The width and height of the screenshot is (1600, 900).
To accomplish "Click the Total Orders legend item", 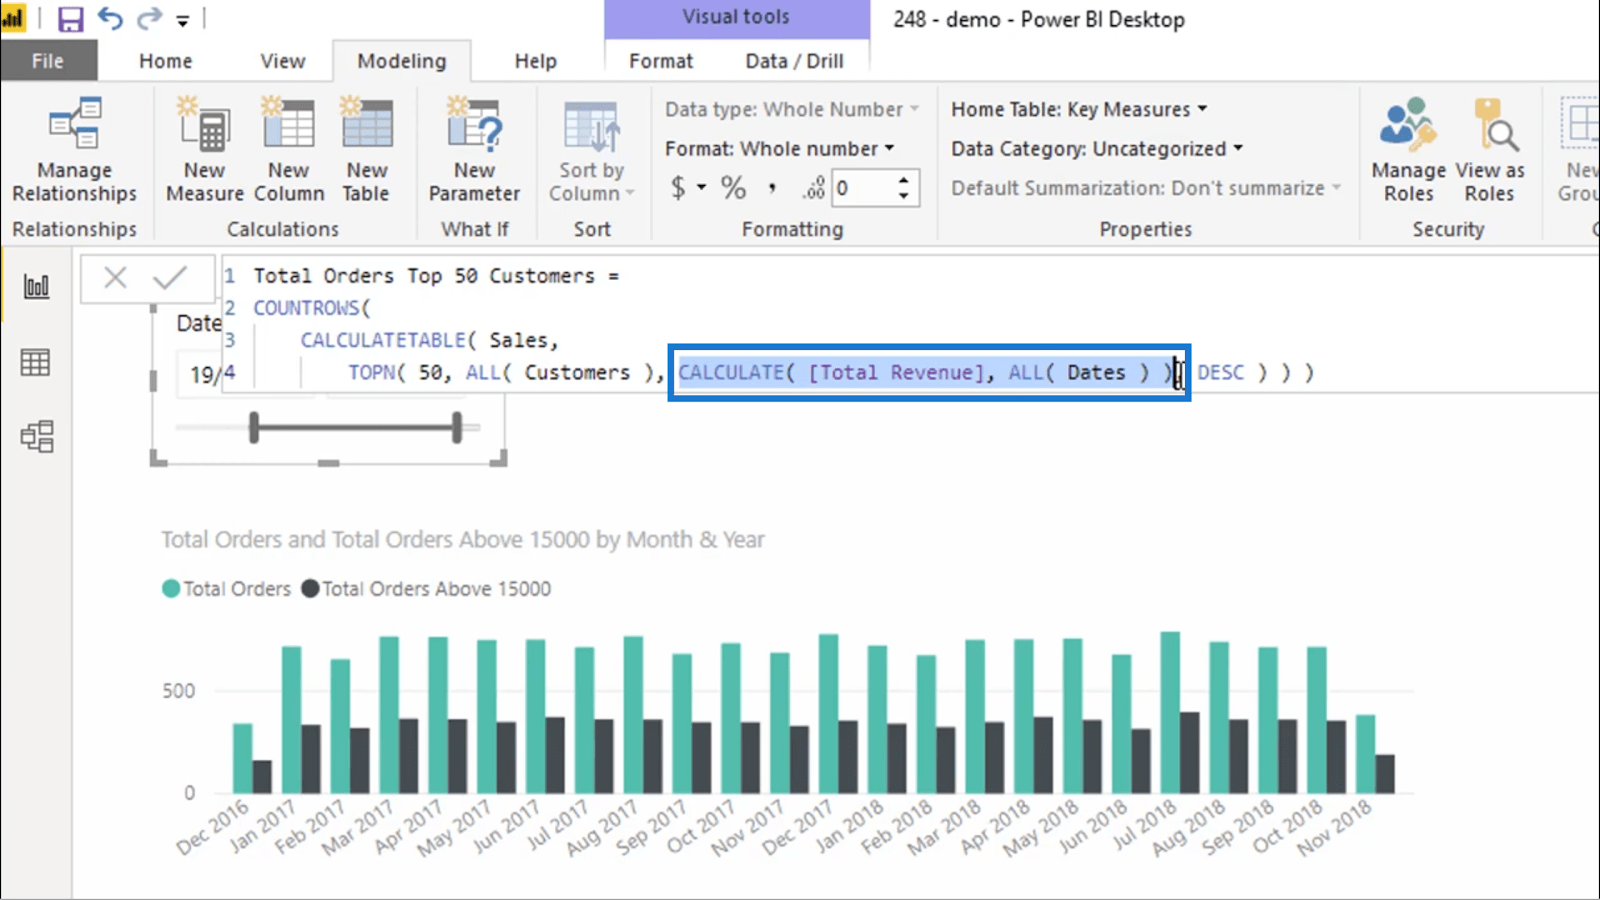I will click(227, 589).
